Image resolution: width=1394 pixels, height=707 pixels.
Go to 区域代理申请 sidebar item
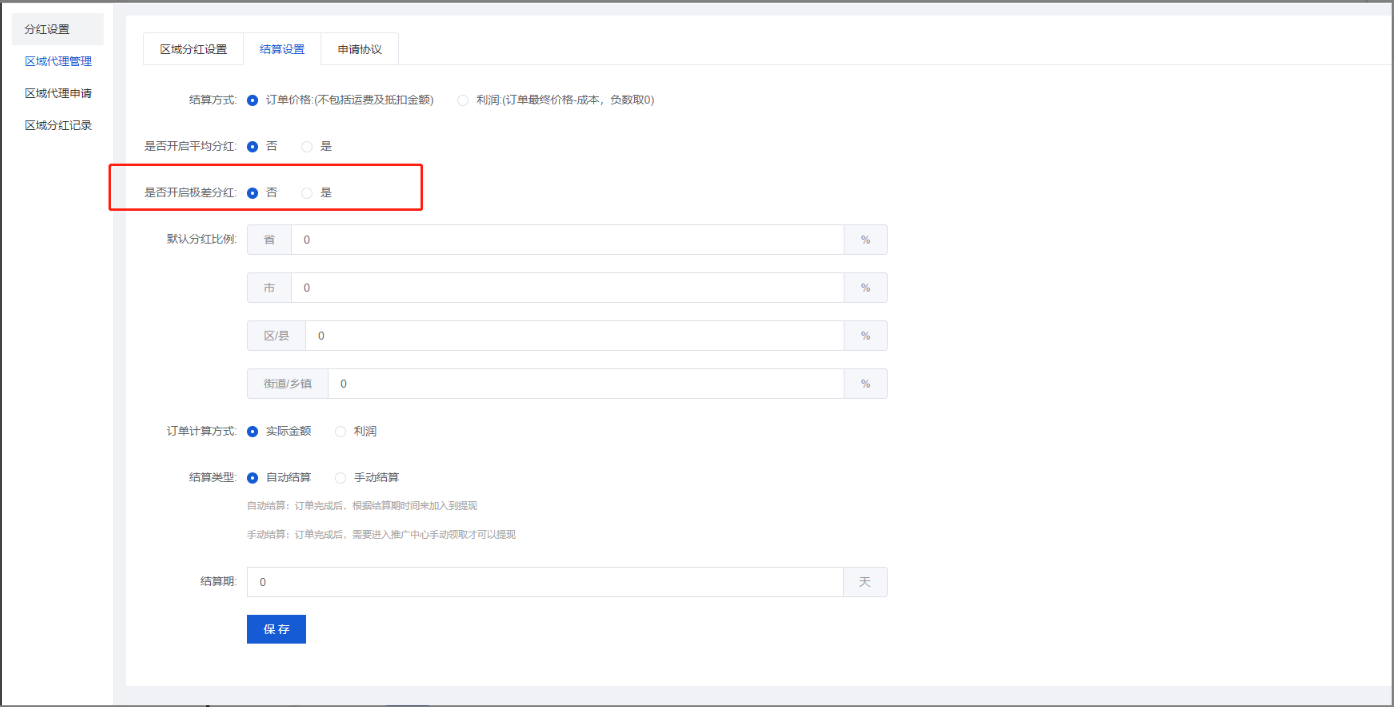pos(58,93)
